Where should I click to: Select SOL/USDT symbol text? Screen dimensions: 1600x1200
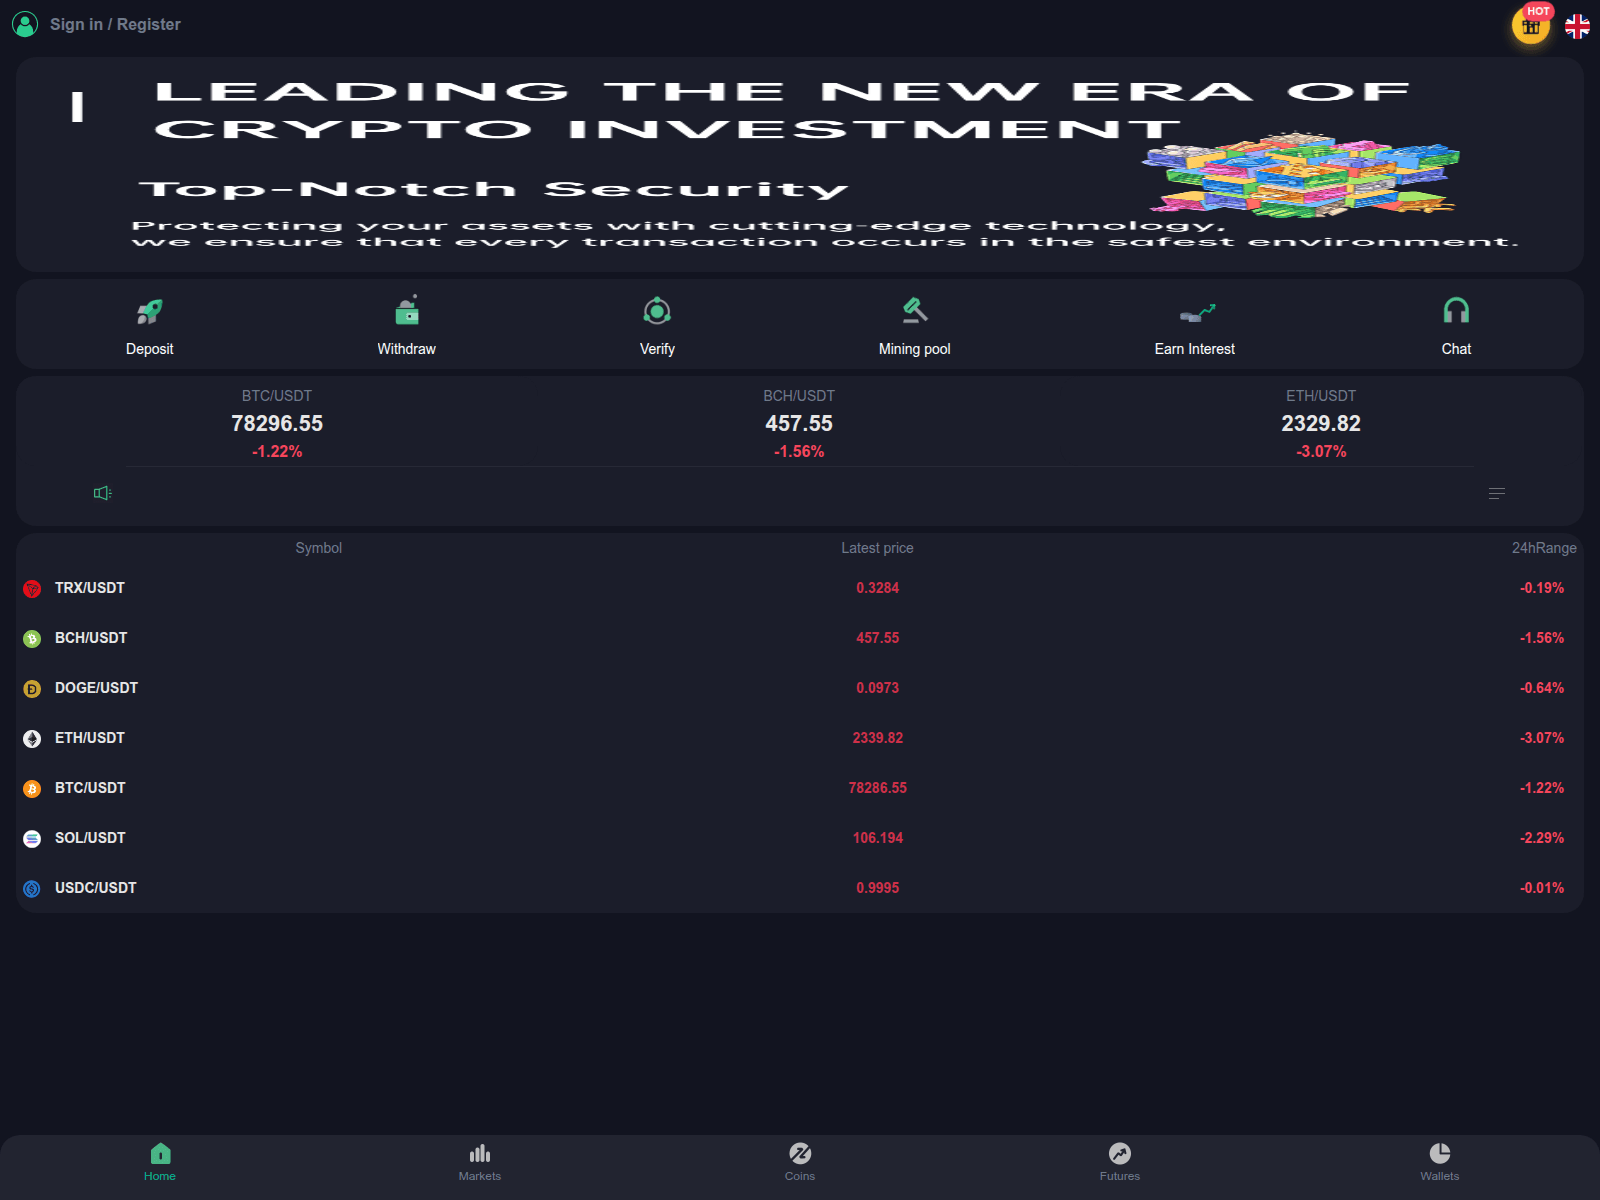[90, 838]
